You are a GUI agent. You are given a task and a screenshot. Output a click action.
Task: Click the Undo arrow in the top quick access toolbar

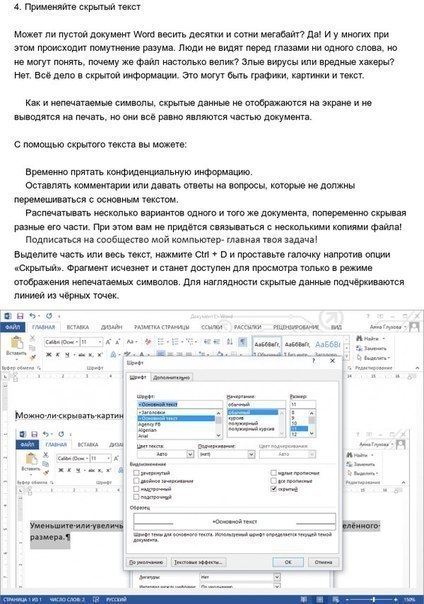[x=33, y=316]
